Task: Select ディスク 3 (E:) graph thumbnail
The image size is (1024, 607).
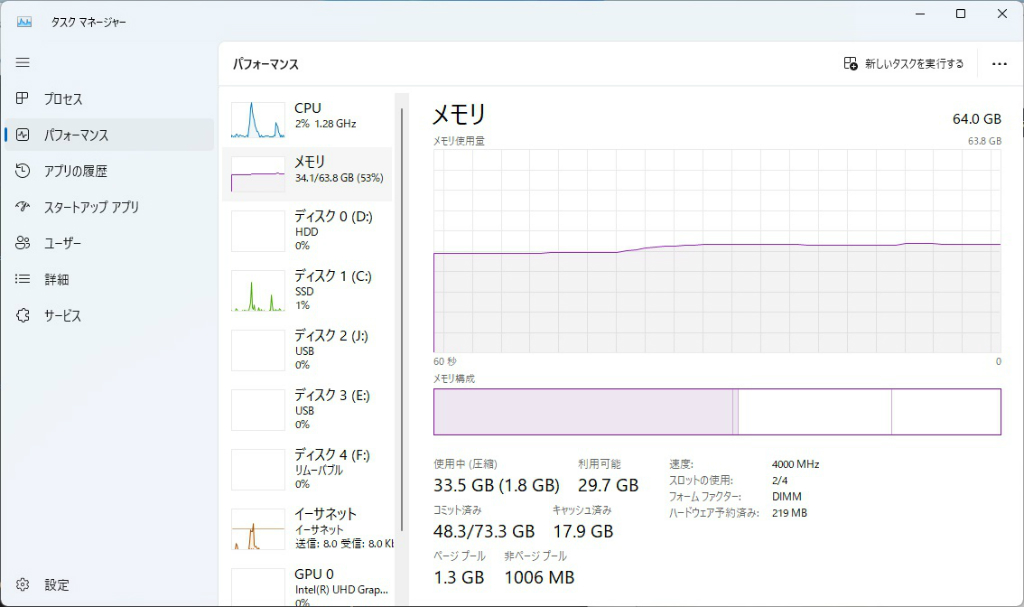Action: [258, 410]
